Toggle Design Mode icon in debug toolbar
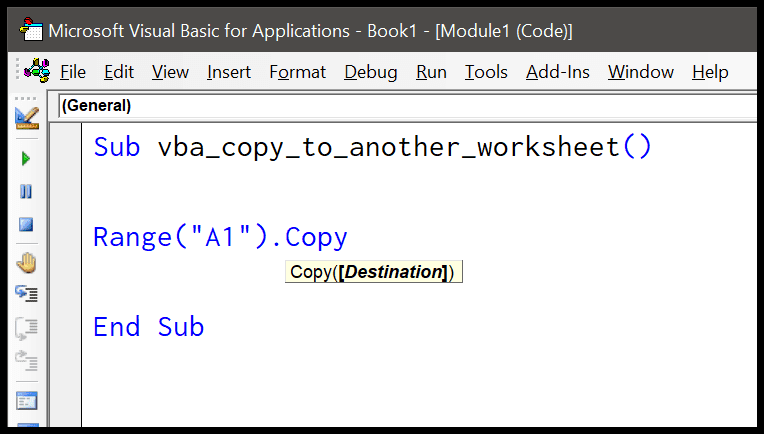The width and height of the screenshot is (764, 434). 27,118
